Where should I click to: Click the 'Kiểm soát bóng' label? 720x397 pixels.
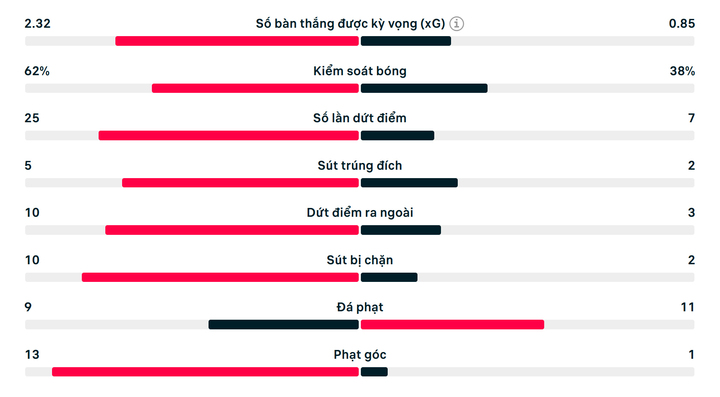tap(360, 71)
